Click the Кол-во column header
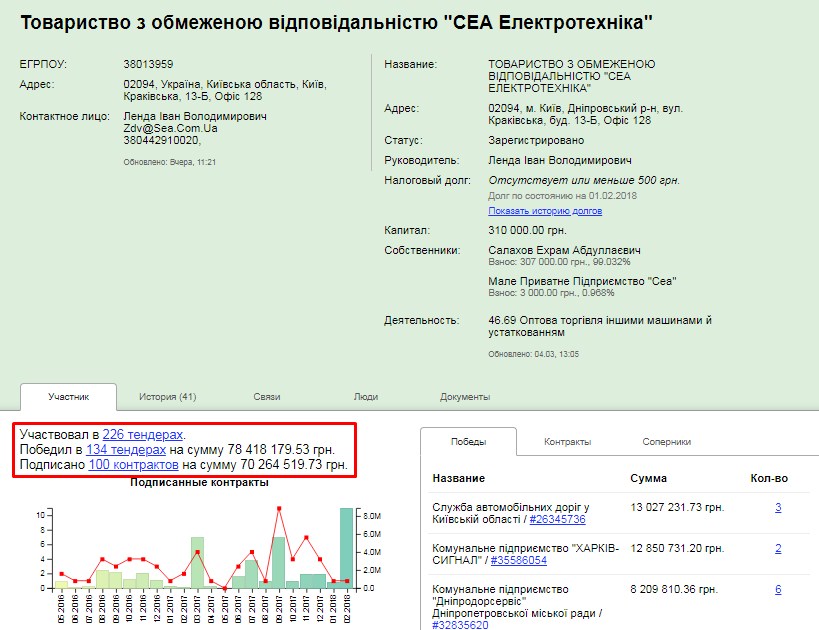819x630 pixels. pyautogui.click(x=769, y=479)
